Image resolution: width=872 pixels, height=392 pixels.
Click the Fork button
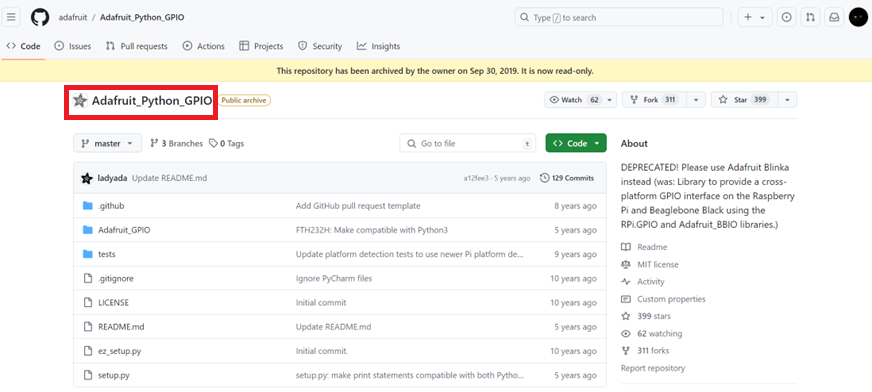(655, 100)
